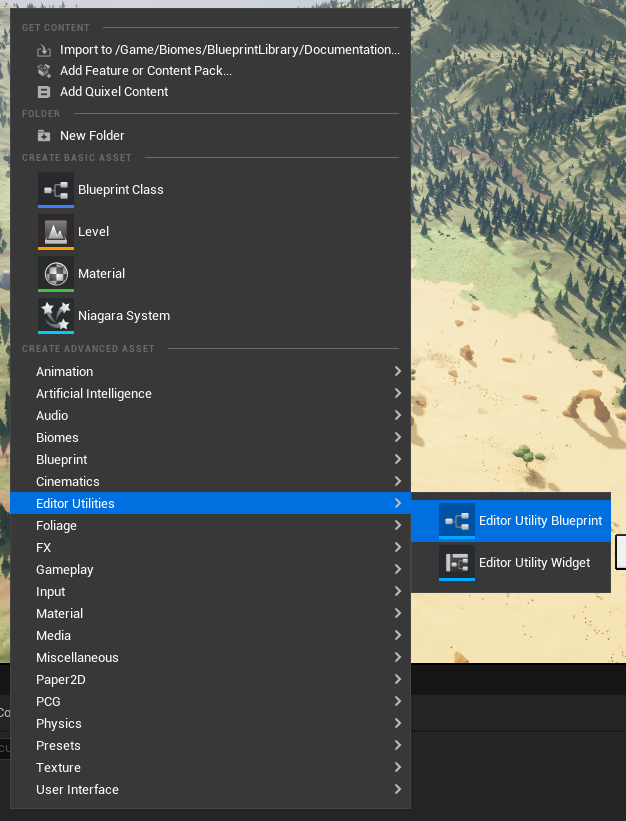Click the Add Feature or Content Pack icon
Image resolution: width=626 pixels, height=821 pixels.
point(44,71)
